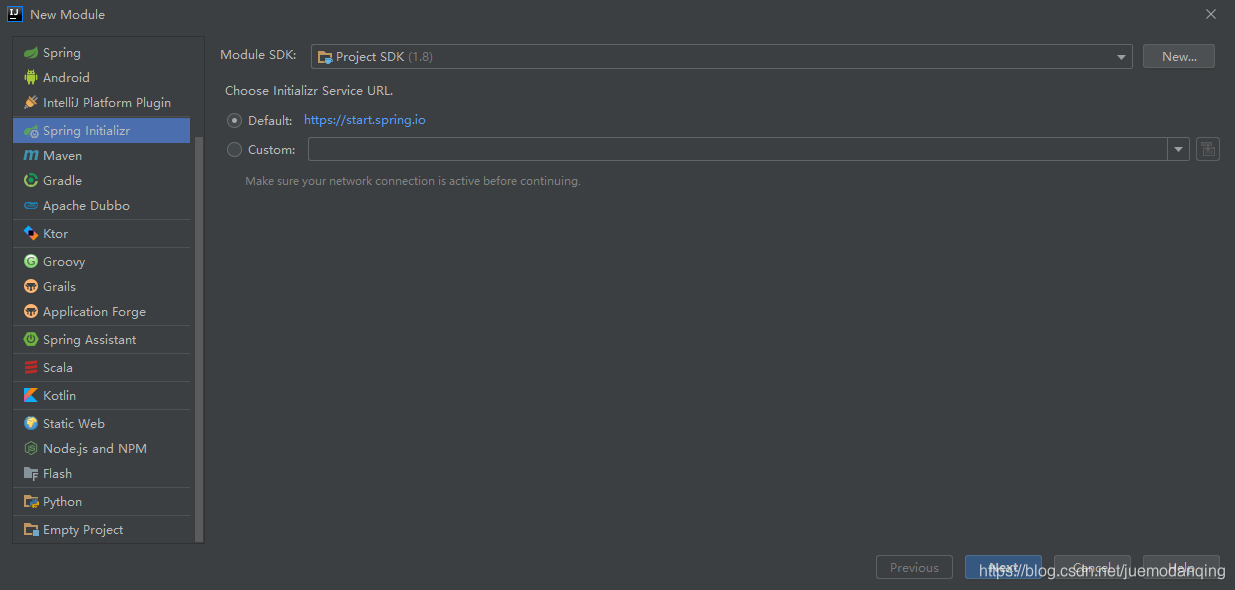This screenshot has height=590, width=1235.
Task: Click the Android robot icon
Action: click(x=31, y=78)
